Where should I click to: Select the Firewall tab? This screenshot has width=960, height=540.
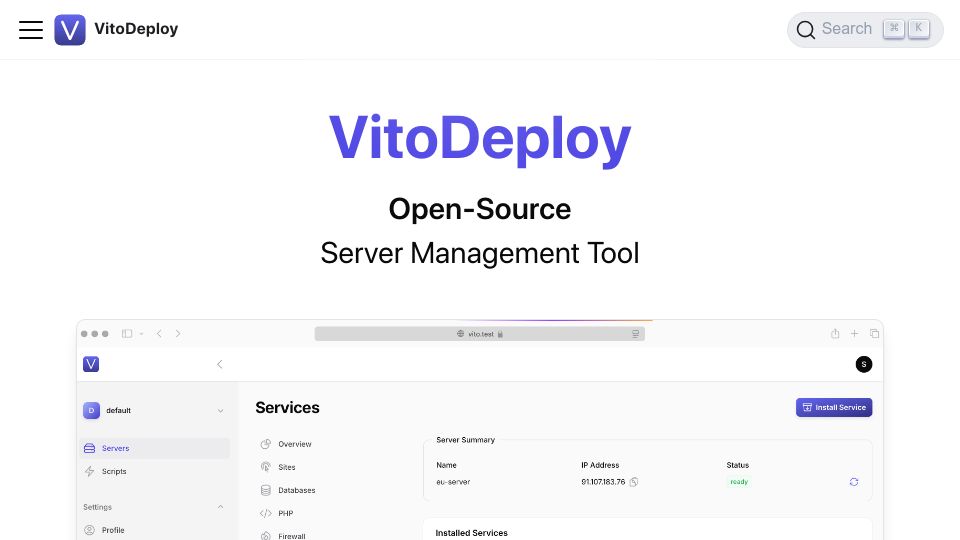pyautogui.click(x=283, y=536)
